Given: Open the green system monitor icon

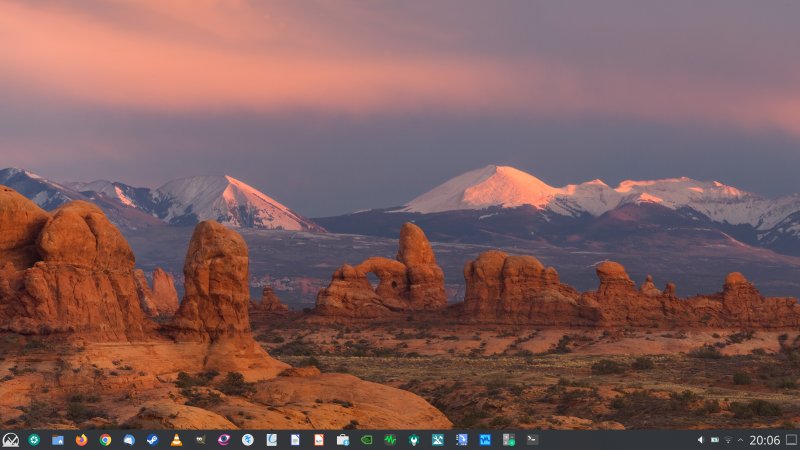Looking at the screenshot, I should [390, 440].
